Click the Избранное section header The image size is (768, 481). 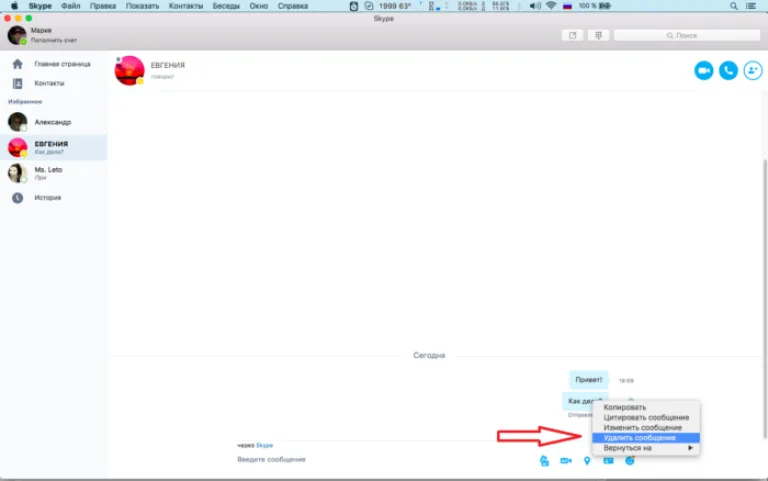[x=25, y=102]
